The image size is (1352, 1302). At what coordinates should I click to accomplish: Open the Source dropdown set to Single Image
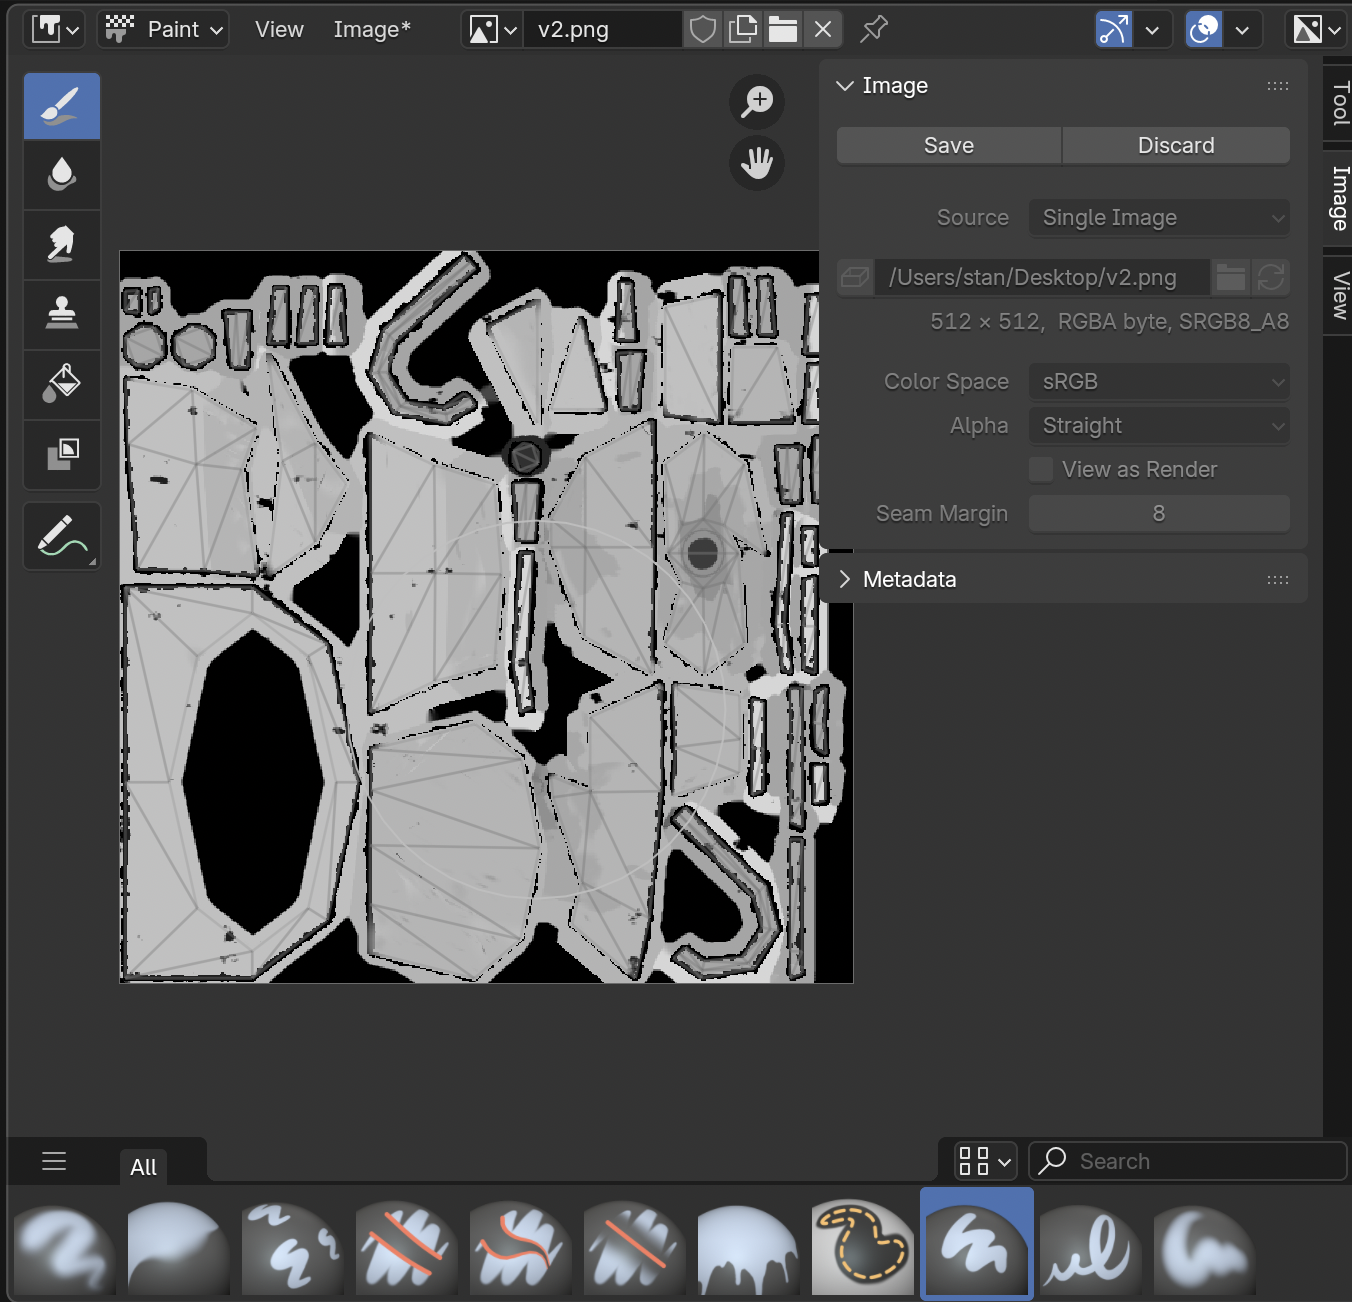(x=1158, y=218)
